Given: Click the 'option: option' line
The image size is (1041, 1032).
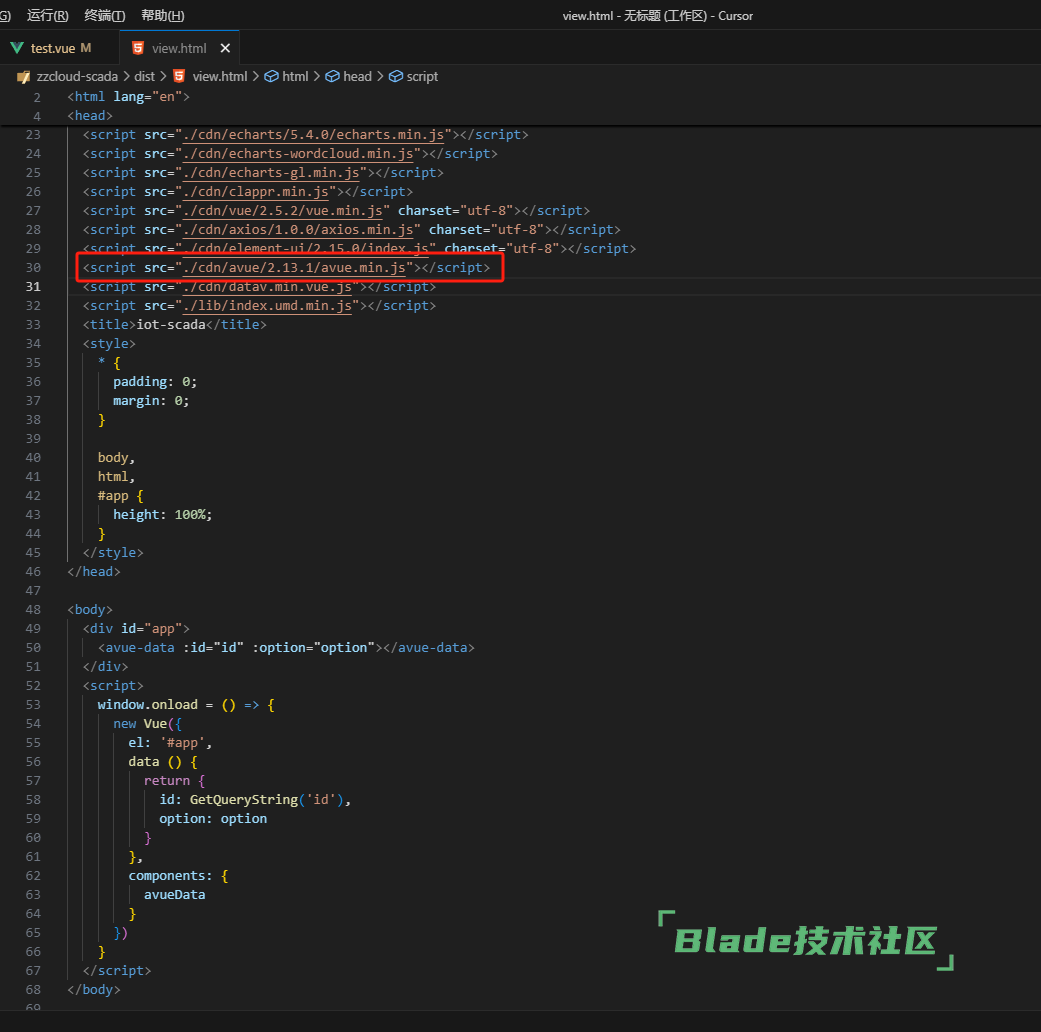Looking at the screenshot, I should click(x=213, y=819).
